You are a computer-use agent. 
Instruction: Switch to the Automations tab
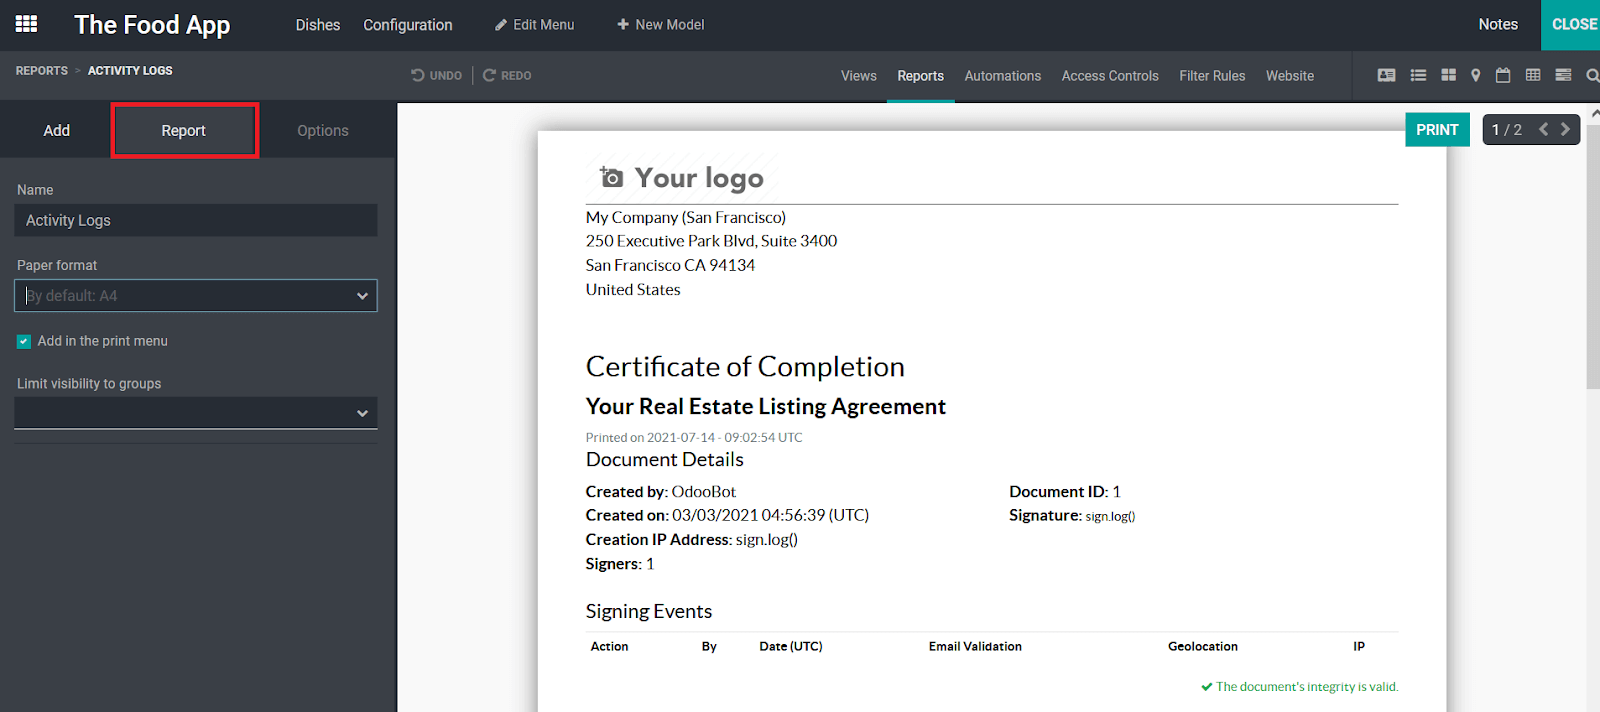pyautogui.click(x=1002, y=76)
